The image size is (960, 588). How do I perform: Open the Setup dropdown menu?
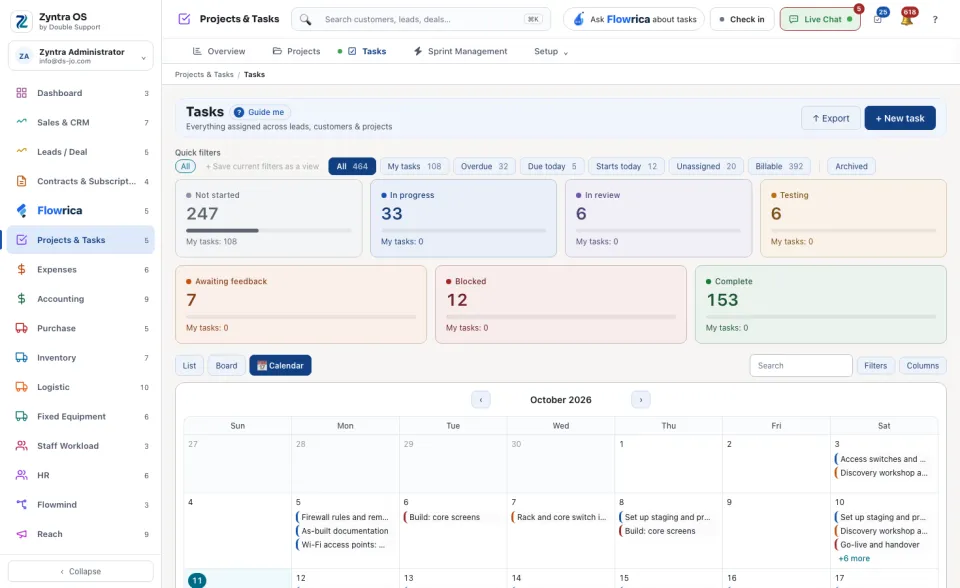[x=550, y=51]
